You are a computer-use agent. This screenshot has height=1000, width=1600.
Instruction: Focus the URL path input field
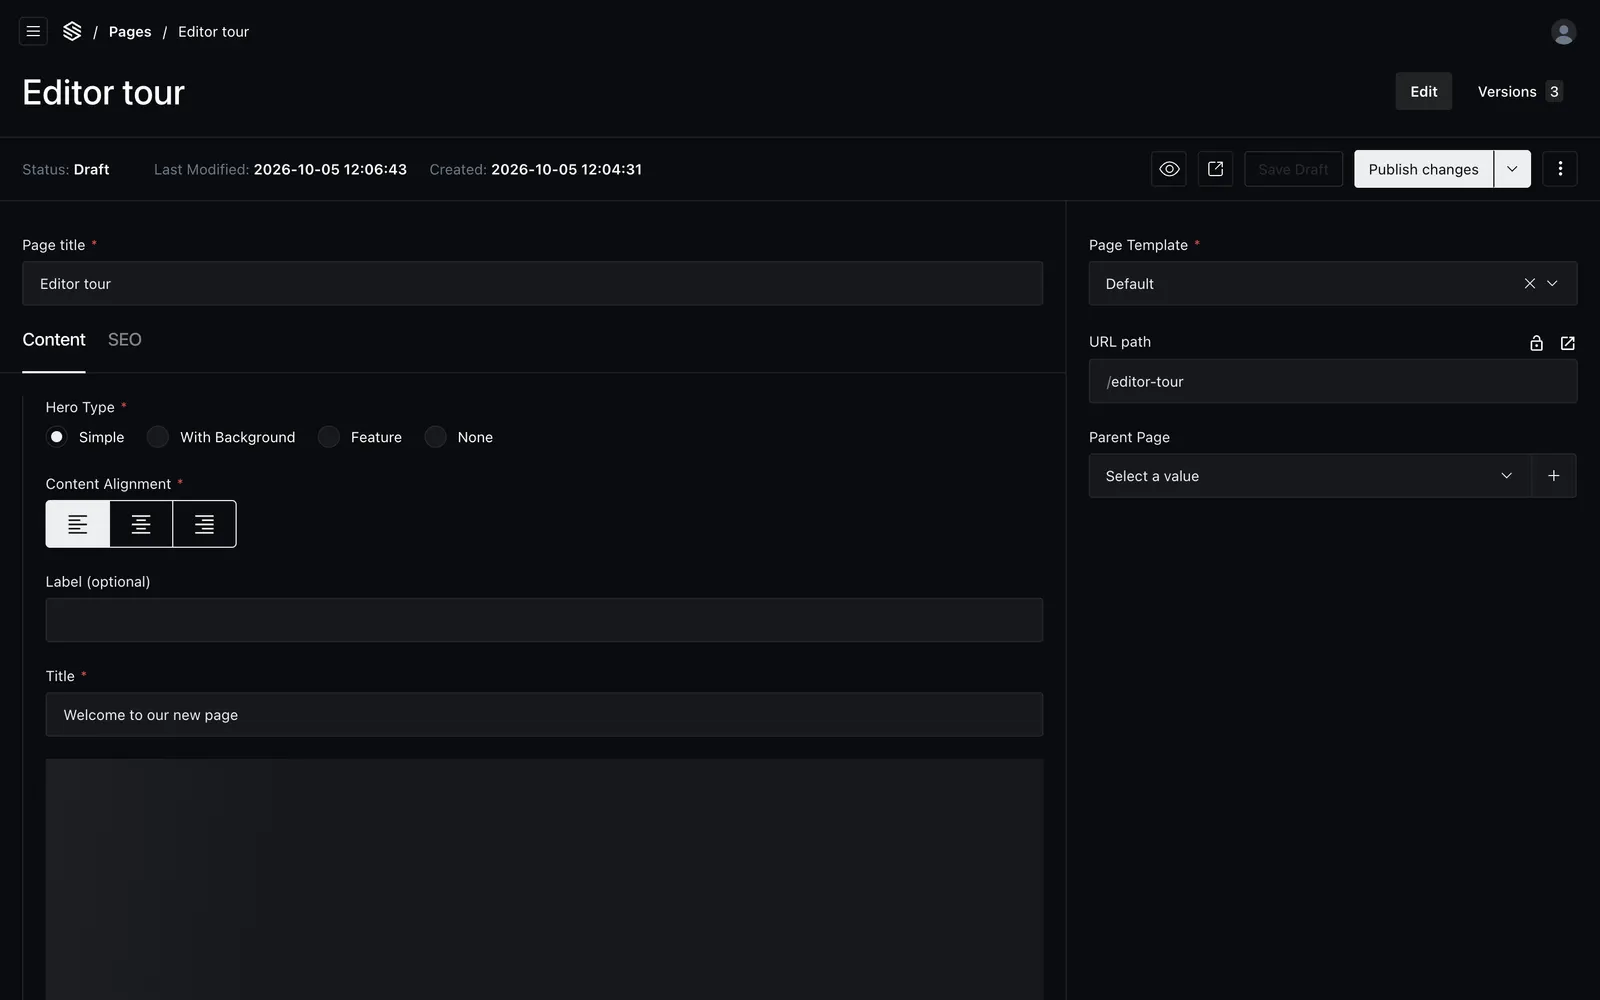click(1332, 381)
